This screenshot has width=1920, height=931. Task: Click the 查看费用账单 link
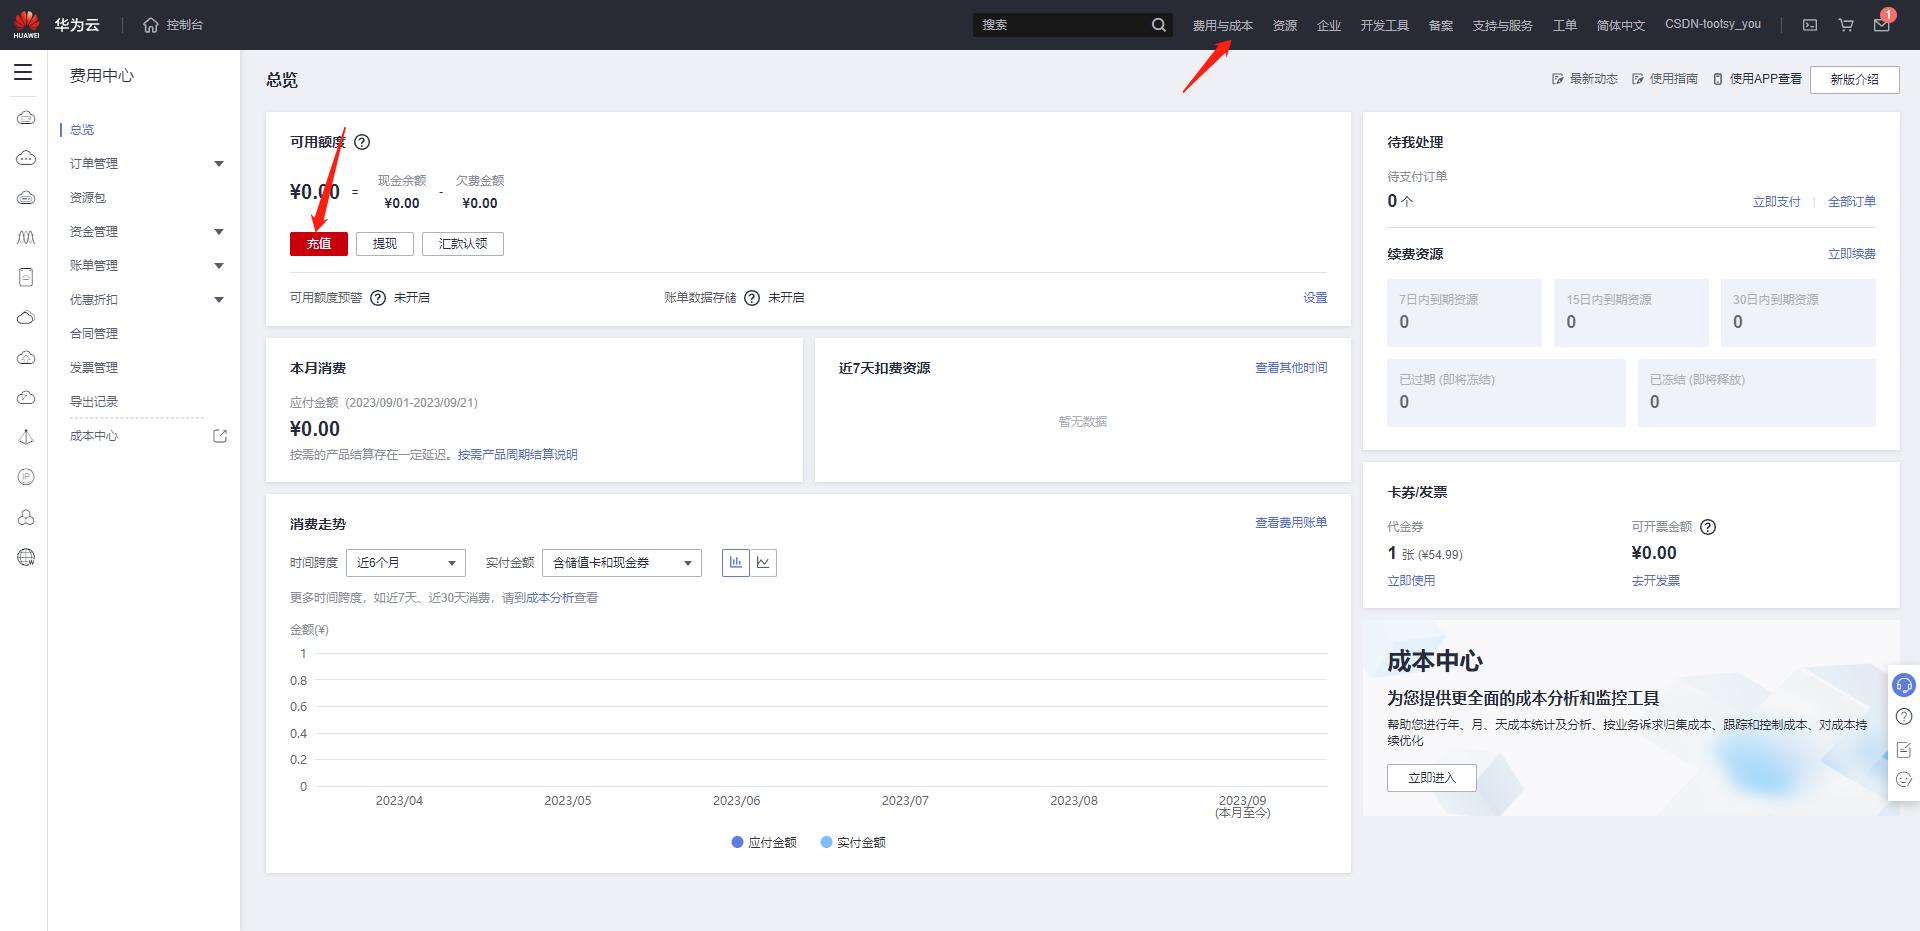(1292, 523)
